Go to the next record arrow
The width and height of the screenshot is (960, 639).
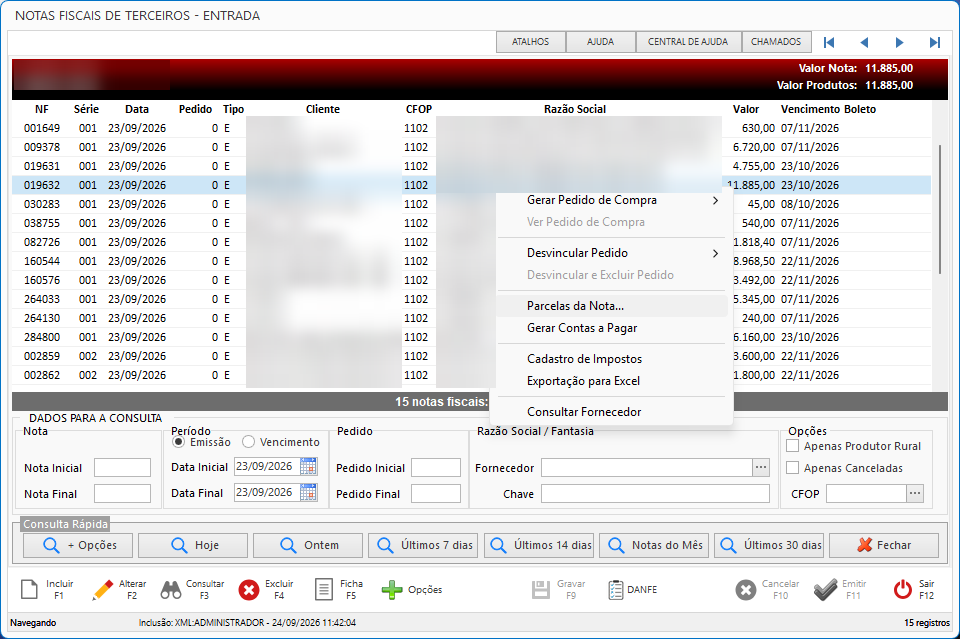click(899, 42)
